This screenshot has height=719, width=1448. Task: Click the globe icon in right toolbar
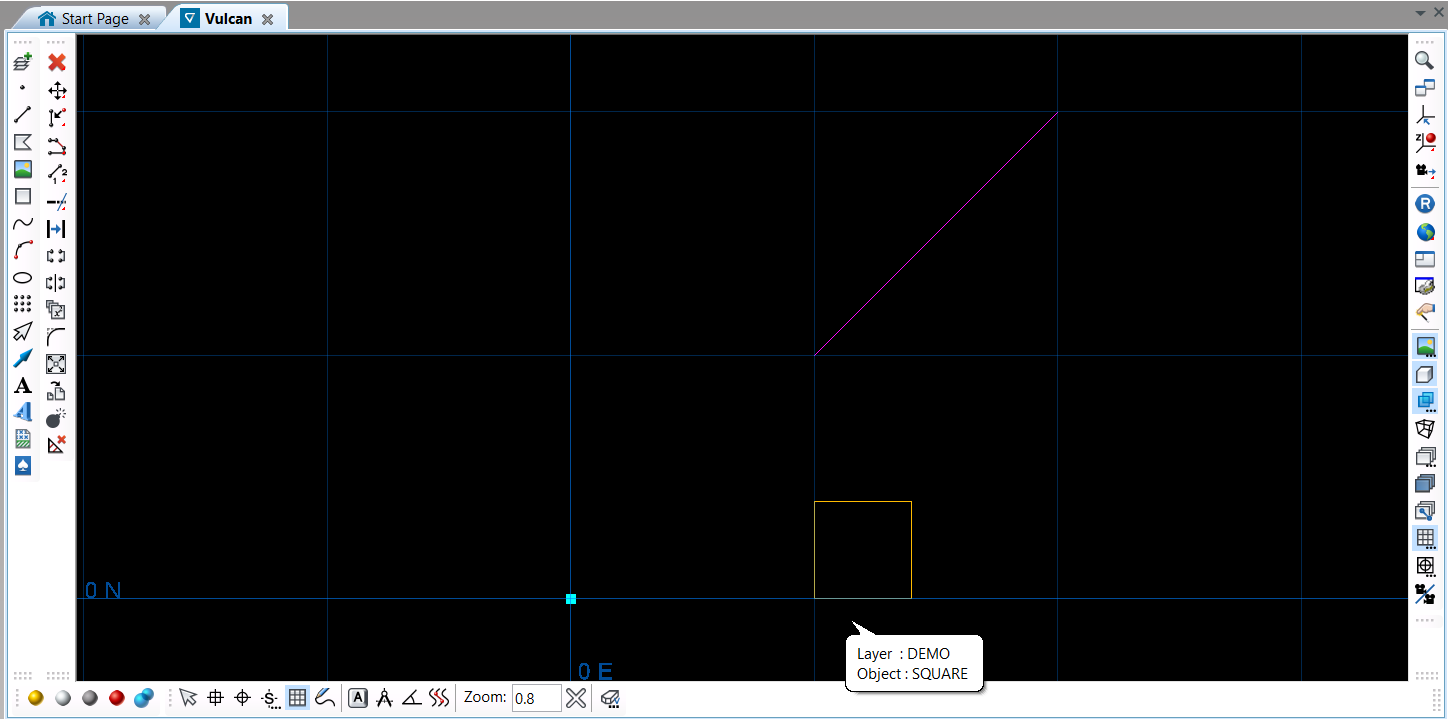tap(1425, 232)
